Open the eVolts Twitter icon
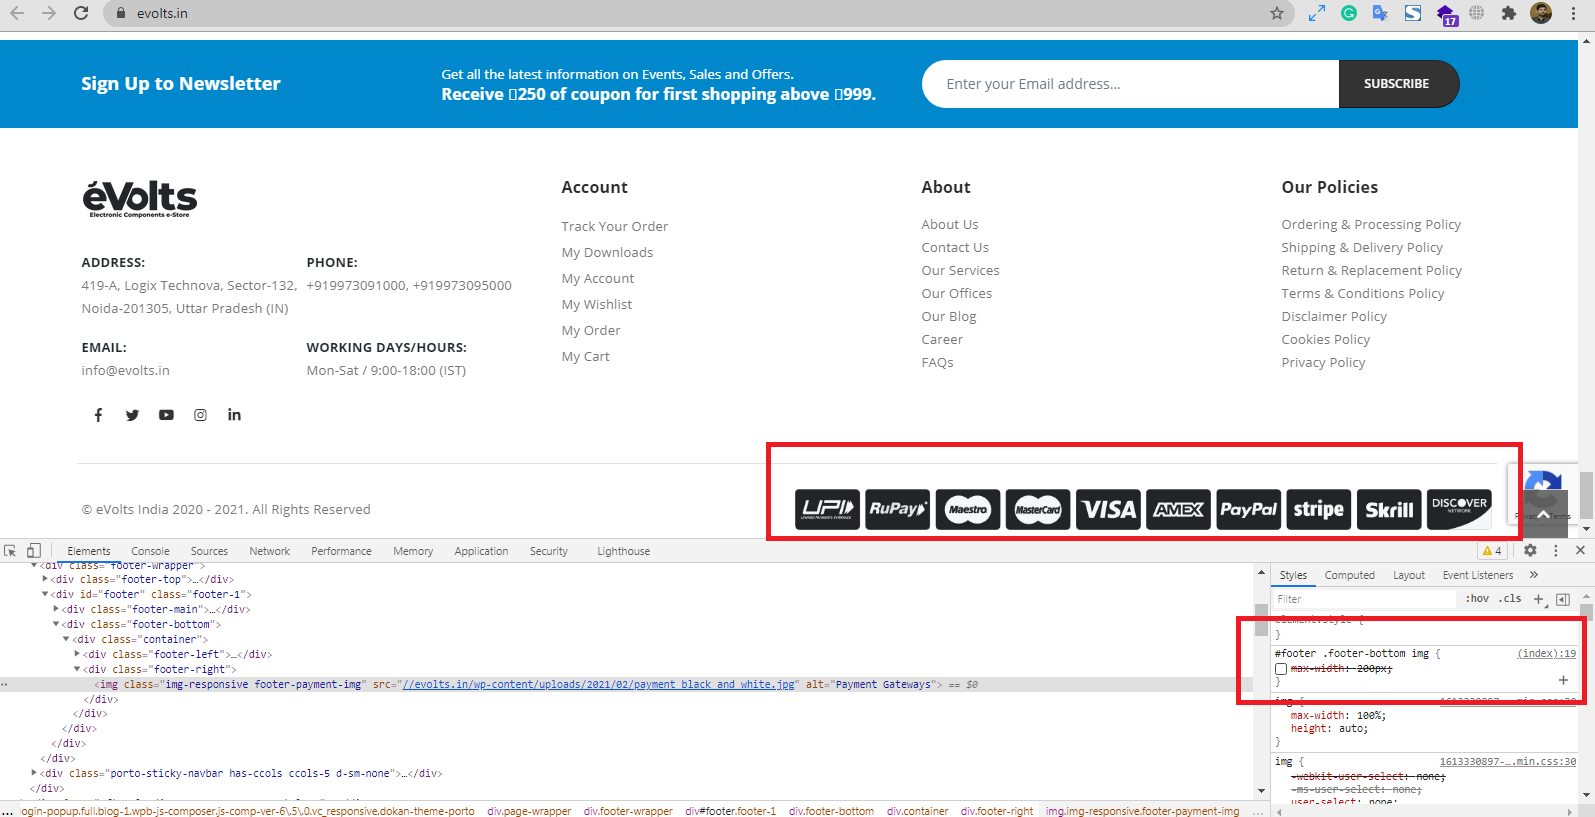Image resolution: width=1595 pixels, height=817 pixels. 132,415
